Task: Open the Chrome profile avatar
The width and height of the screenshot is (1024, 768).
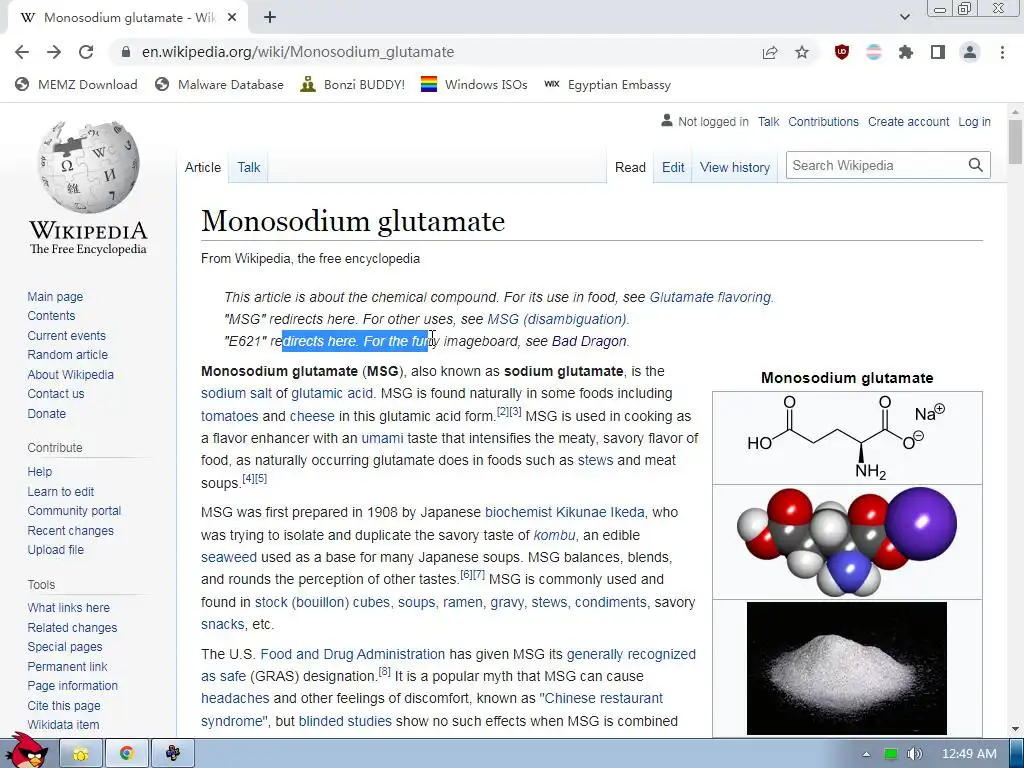Action: (970, 52)
